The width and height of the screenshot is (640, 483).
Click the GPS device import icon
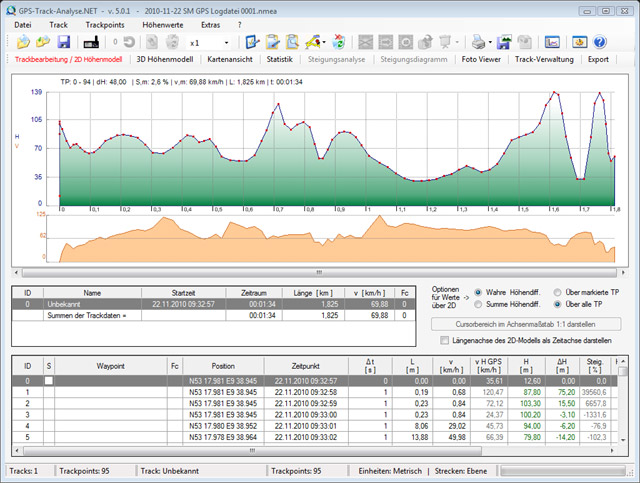[91, 42]
